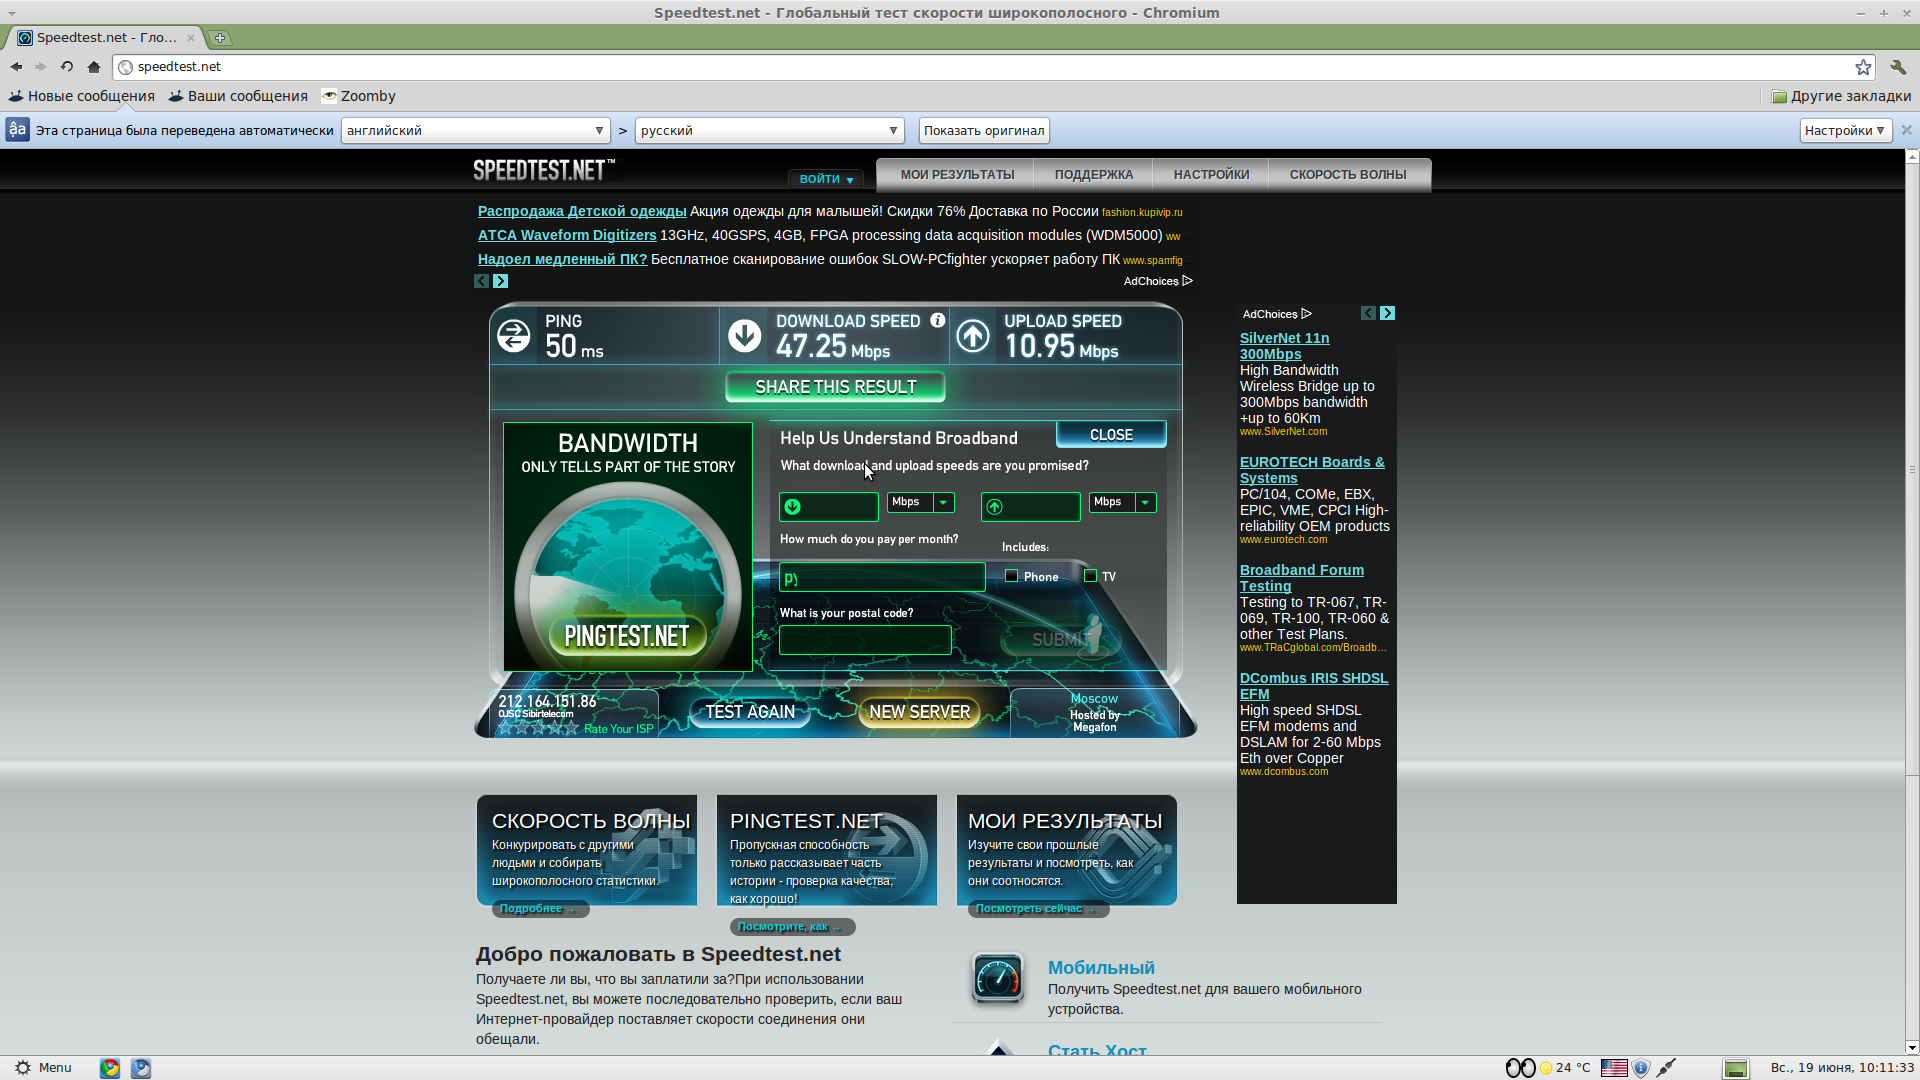Open Ваши сообщения bookmark
1920x1080 pixels.
[x=238, y=96]
